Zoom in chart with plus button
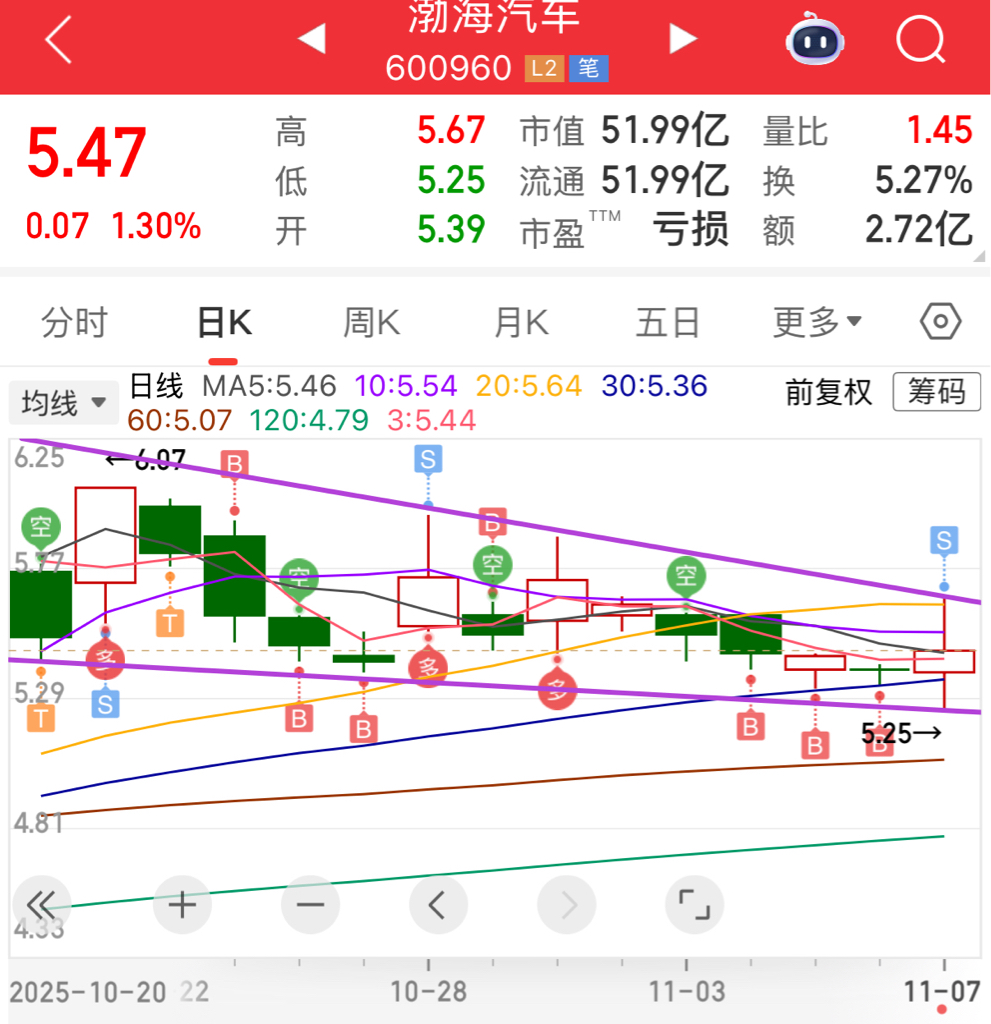 pyautogui.click(x=182, y=905)
